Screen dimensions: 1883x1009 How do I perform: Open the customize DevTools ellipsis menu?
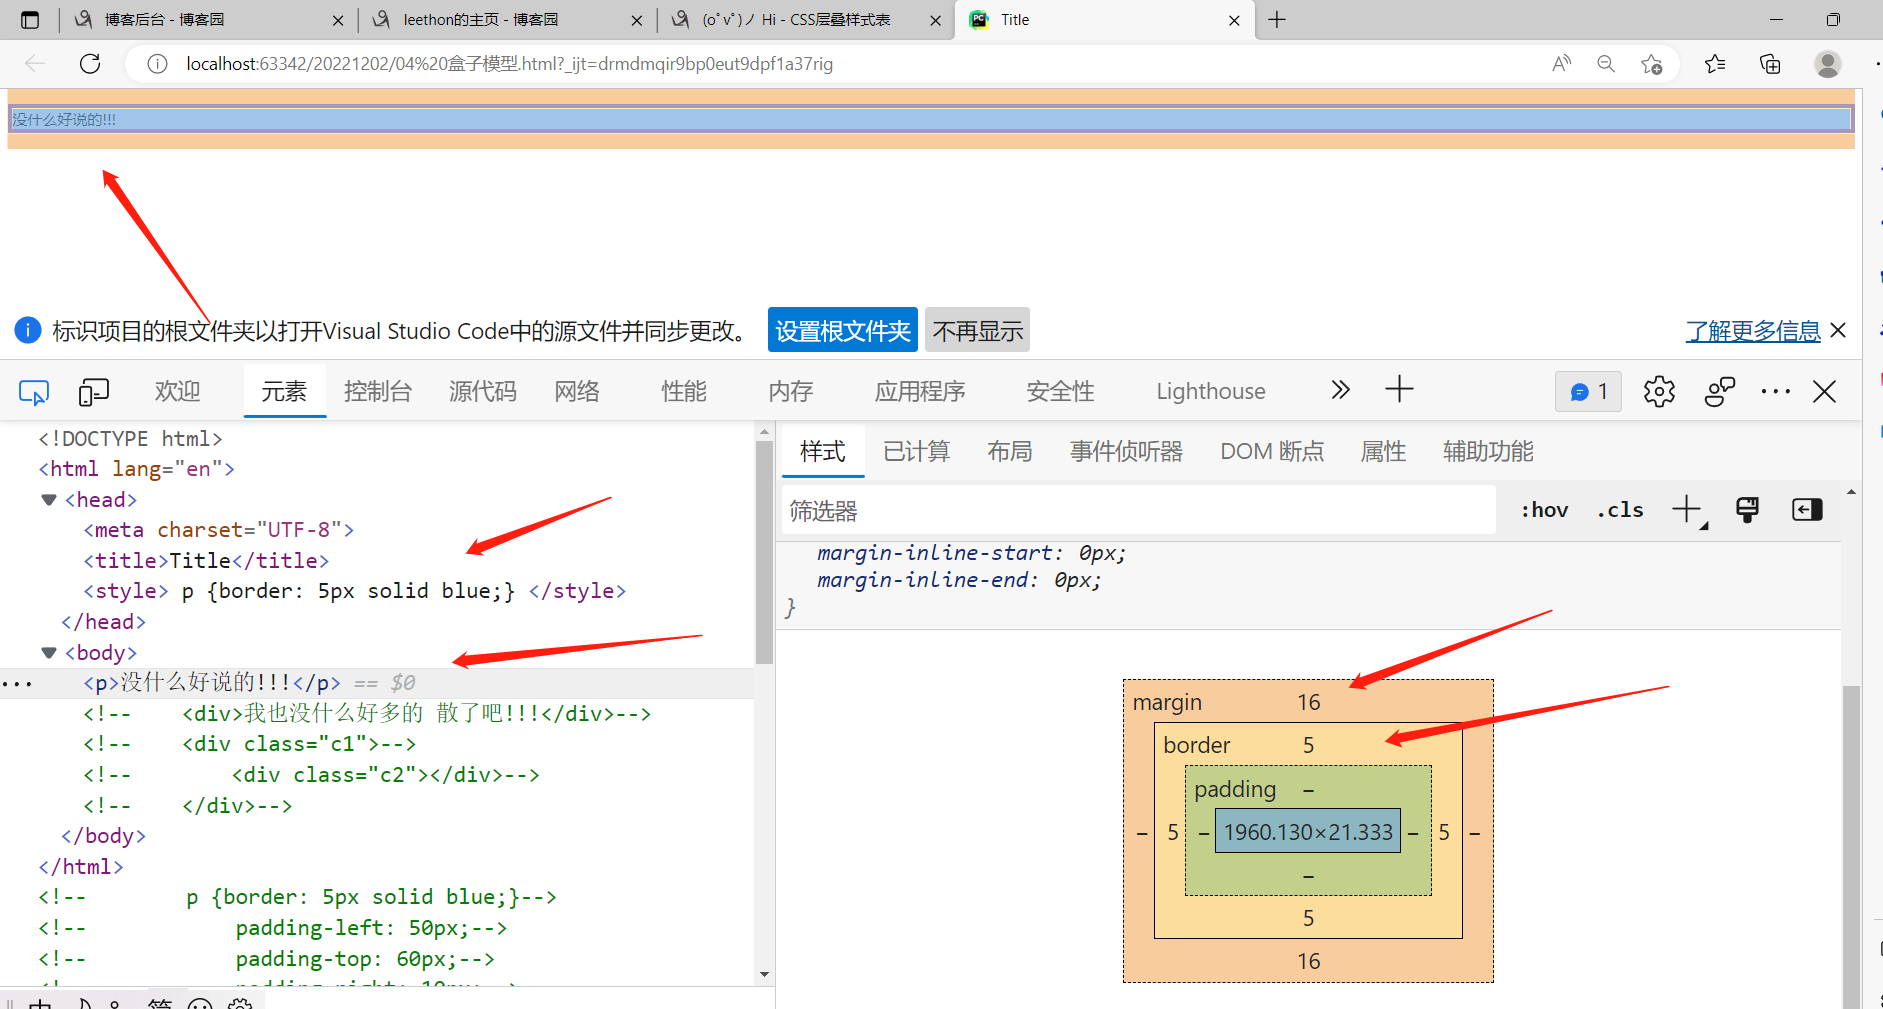[x=1775, y=391]
